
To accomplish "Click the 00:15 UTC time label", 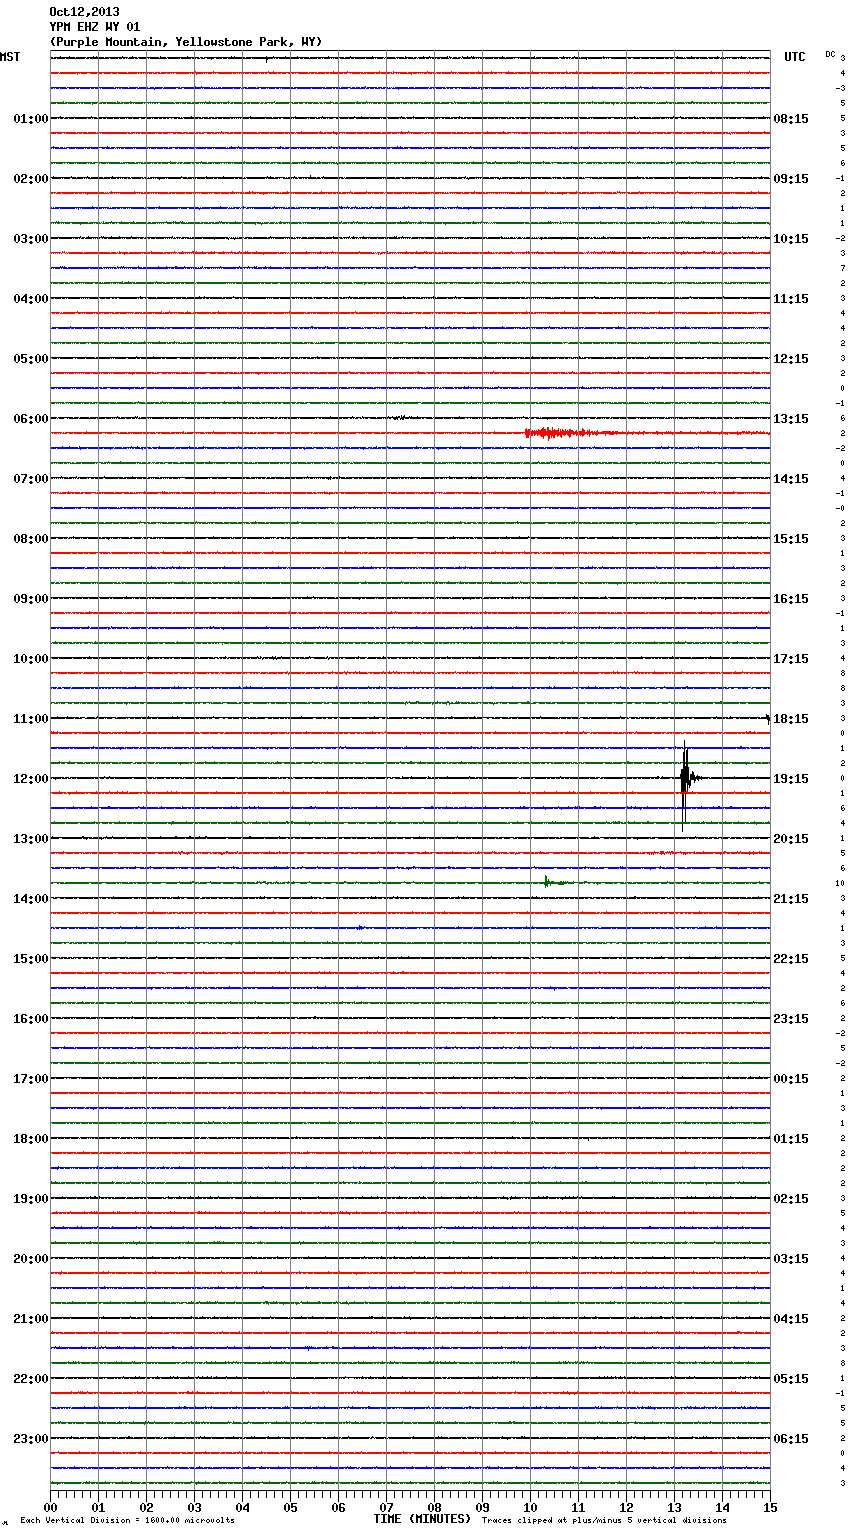I will coord(791,1079).
